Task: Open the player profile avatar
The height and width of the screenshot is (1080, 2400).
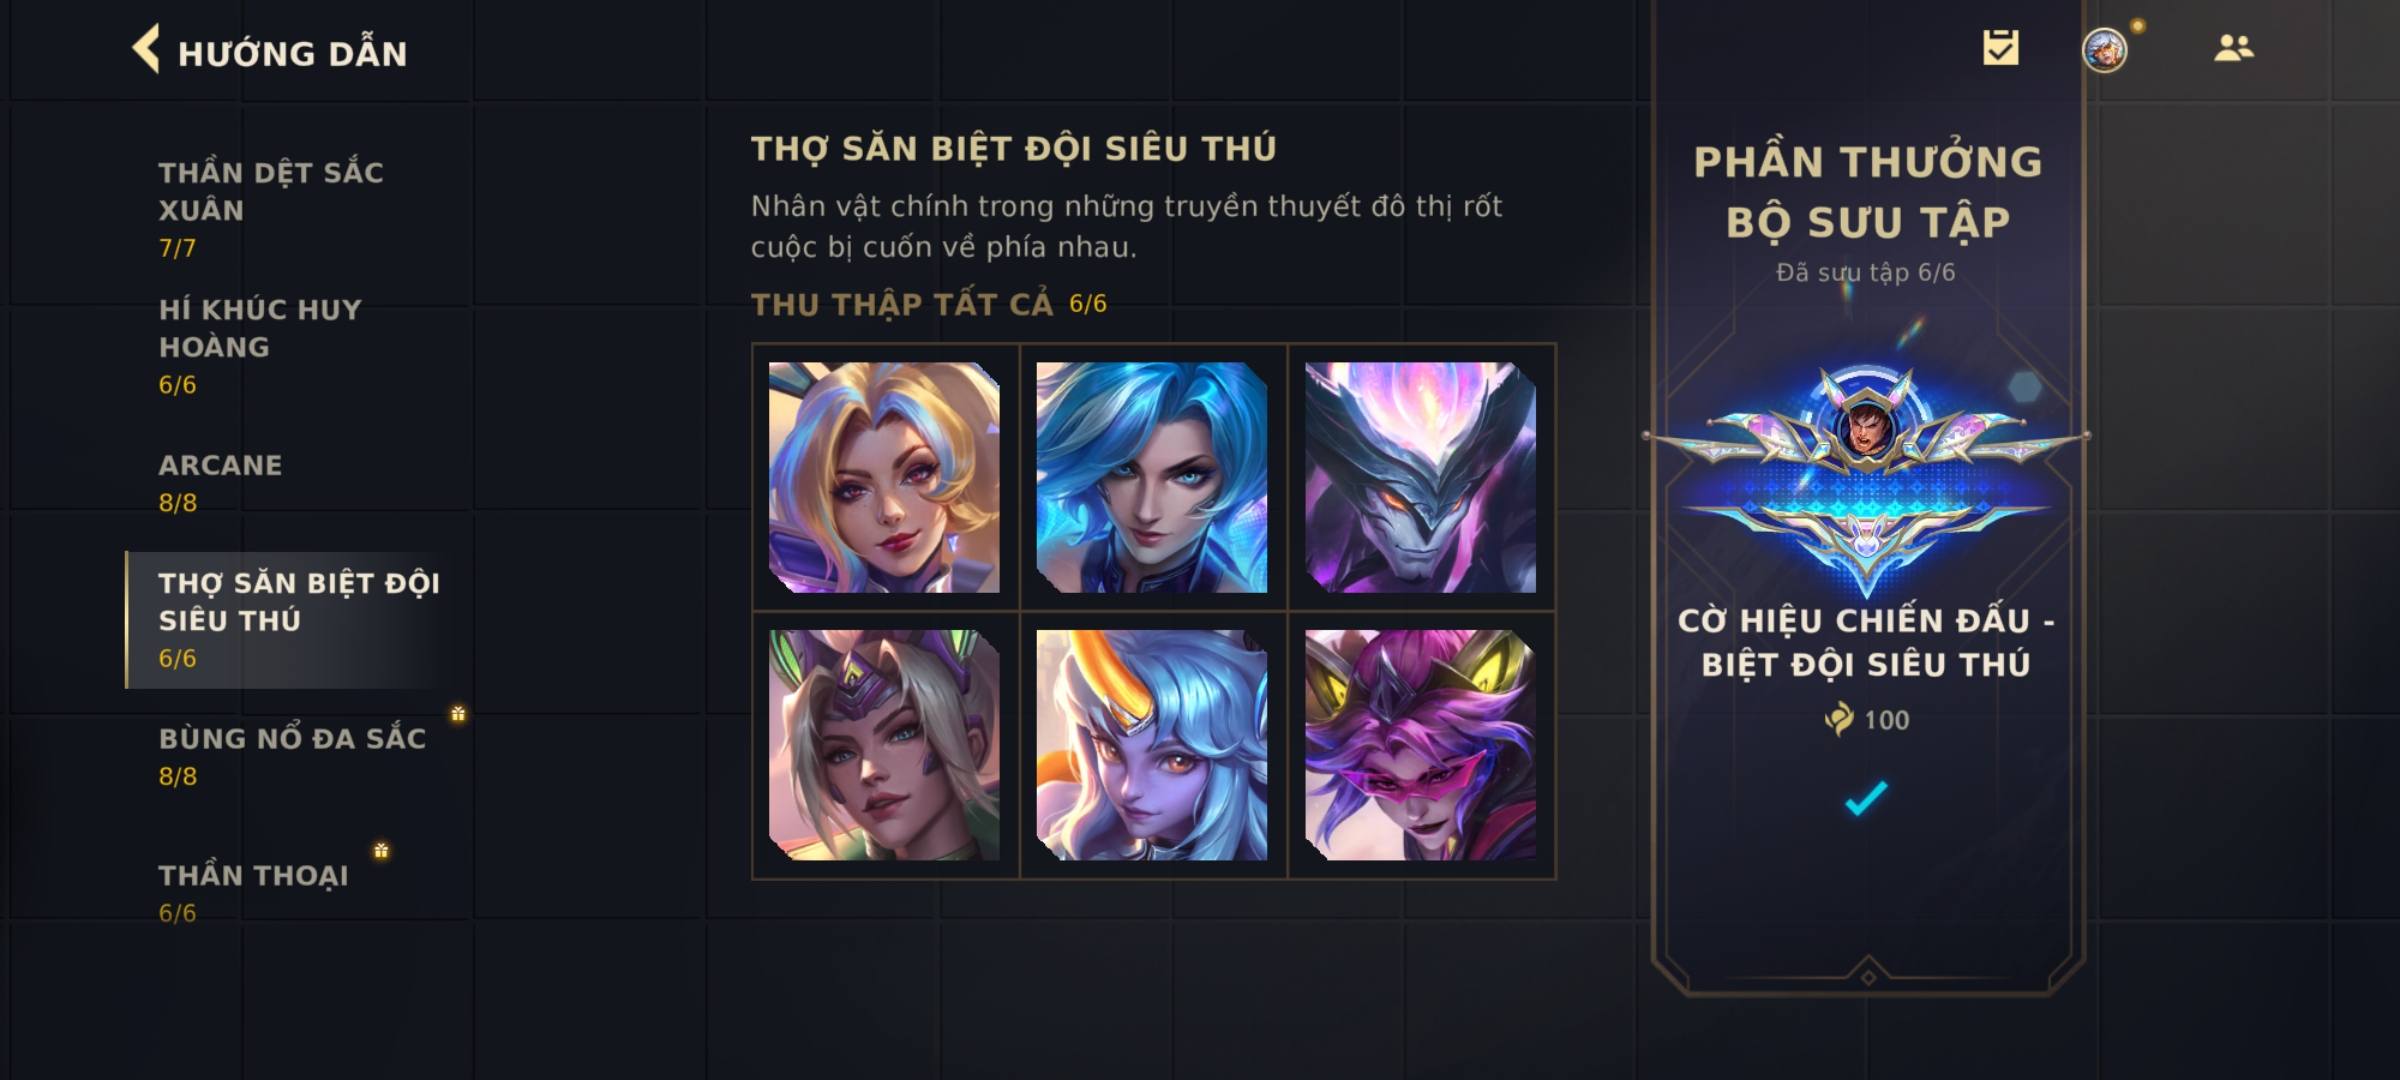Action: 2104,50
